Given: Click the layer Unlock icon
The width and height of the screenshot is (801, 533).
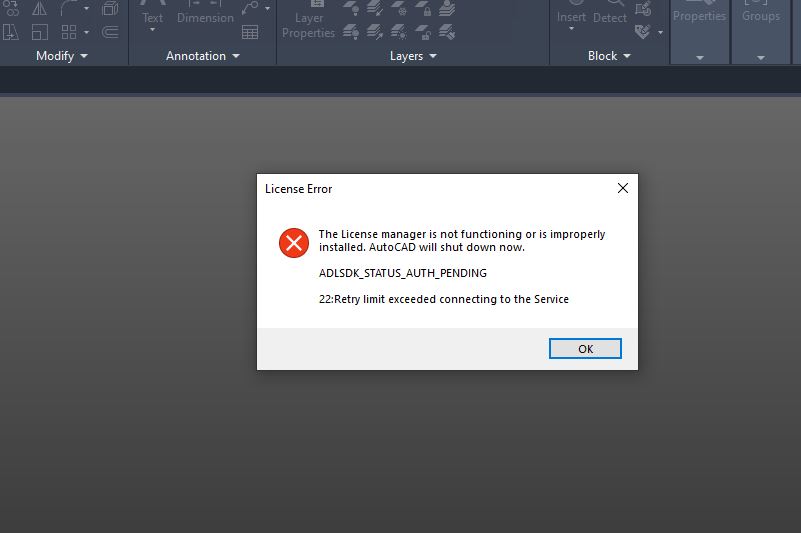Looking at the screenshot, I should (422, 32).
